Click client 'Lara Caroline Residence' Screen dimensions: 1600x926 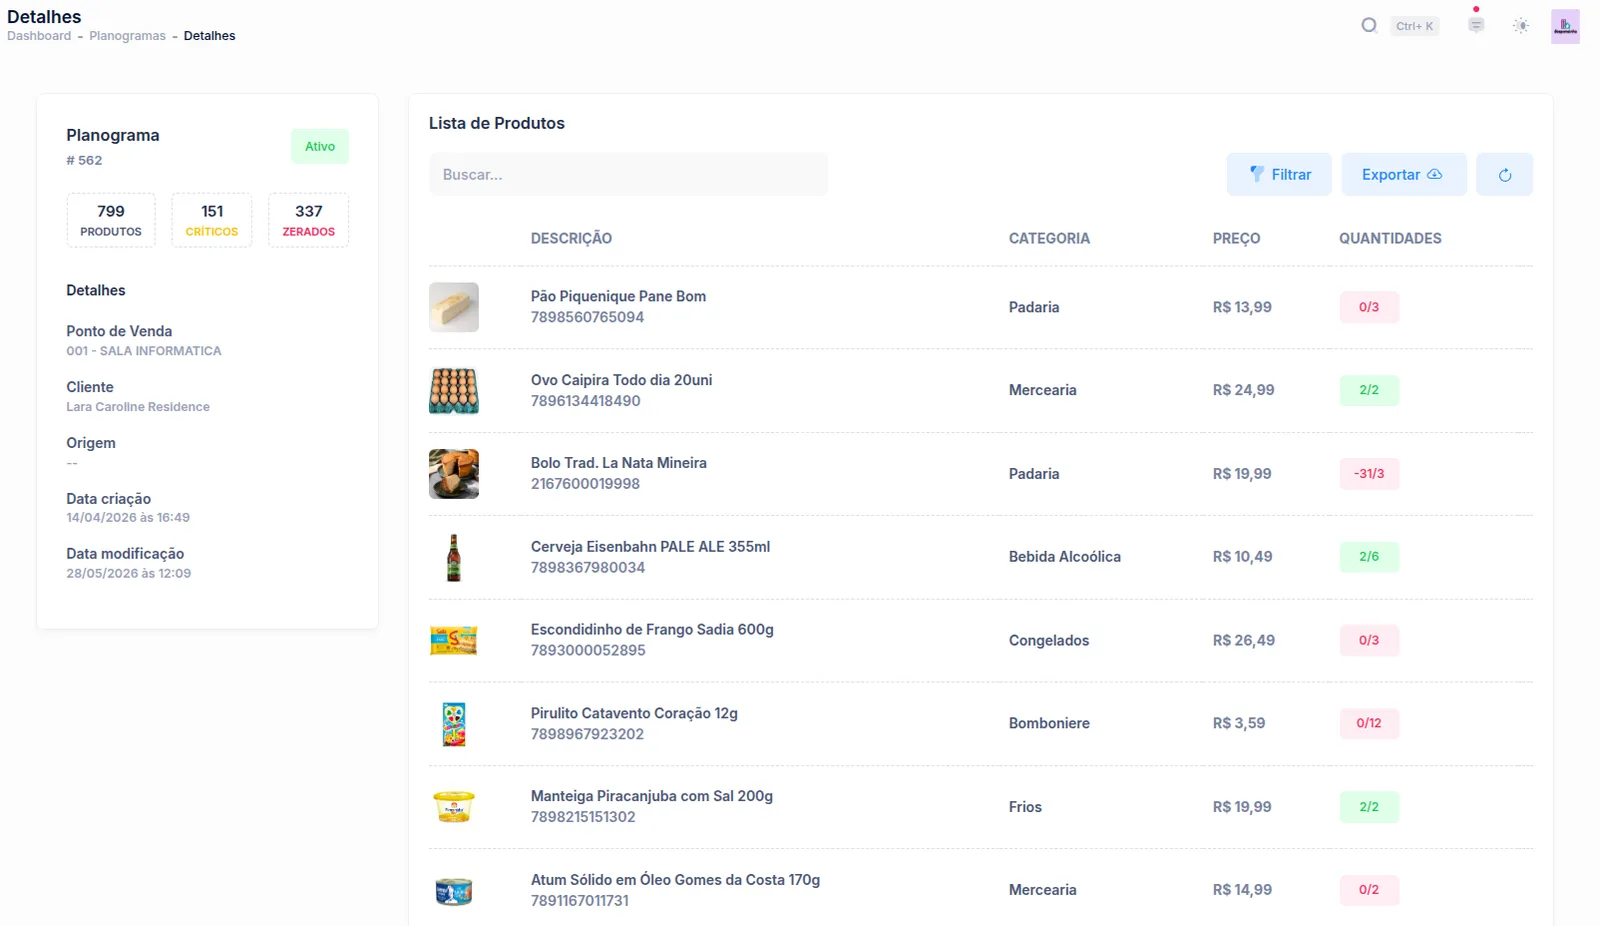(x=138, y=407)
